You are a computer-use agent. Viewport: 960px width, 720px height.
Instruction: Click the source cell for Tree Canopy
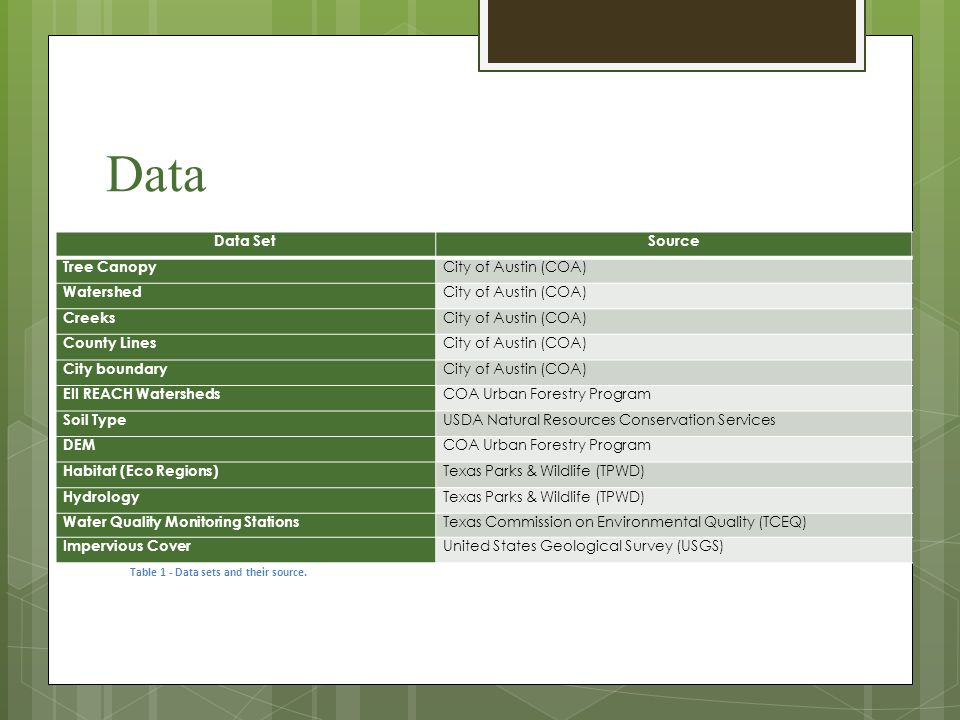[673, 270]
